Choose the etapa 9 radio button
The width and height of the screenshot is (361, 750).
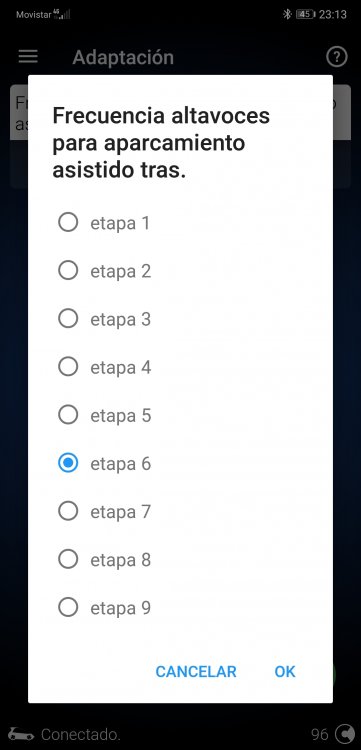[x=68, y=607]
